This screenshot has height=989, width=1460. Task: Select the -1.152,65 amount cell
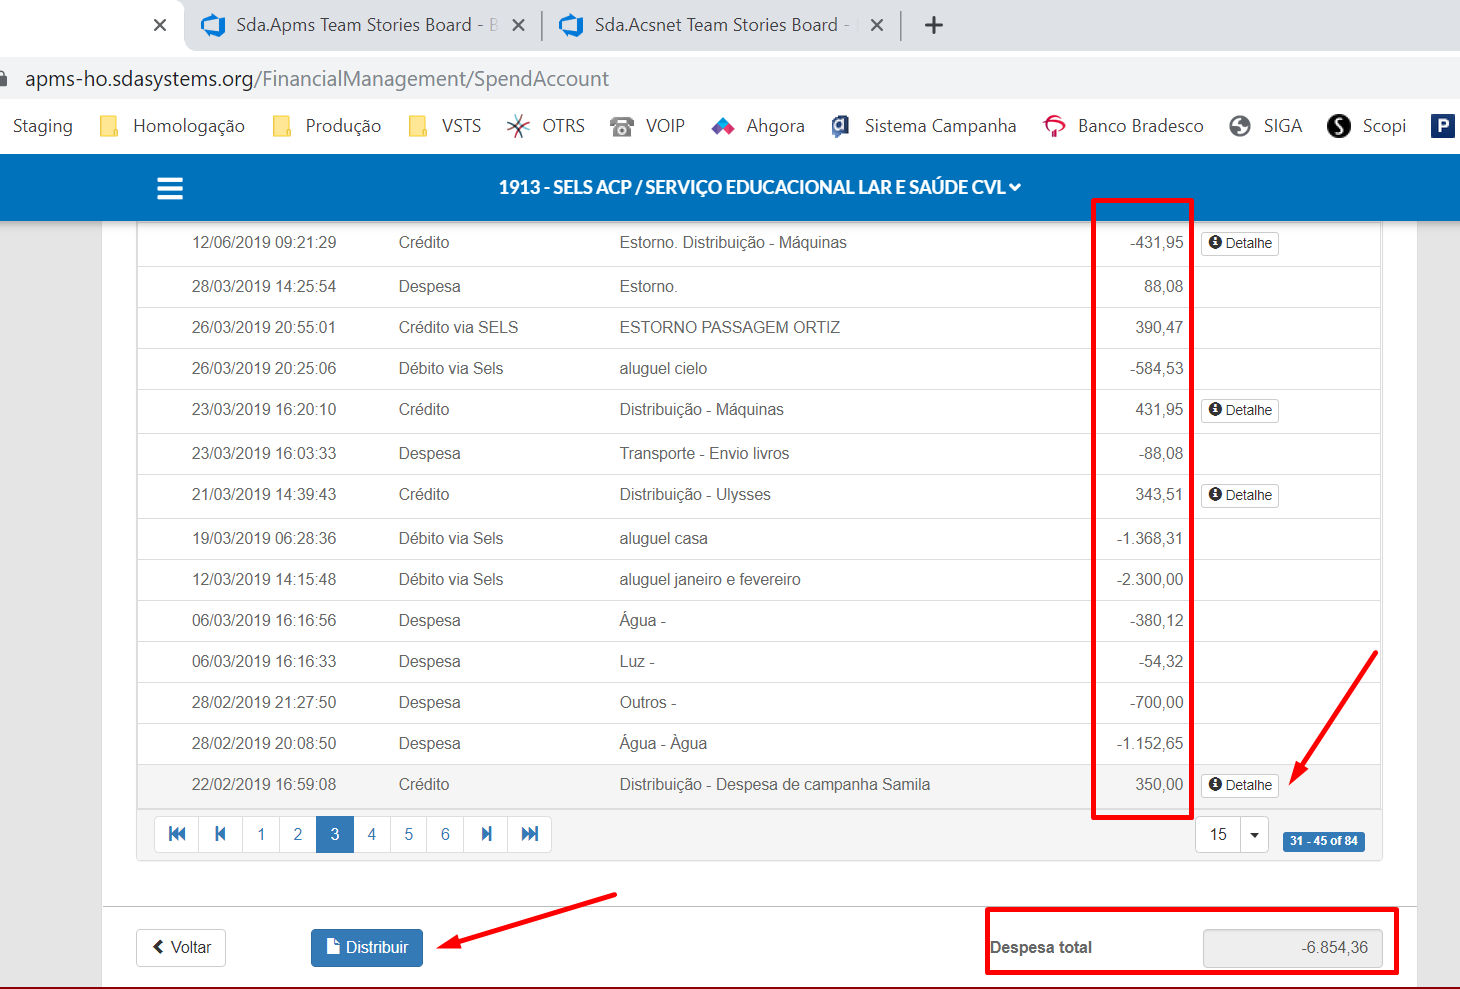1150,743
